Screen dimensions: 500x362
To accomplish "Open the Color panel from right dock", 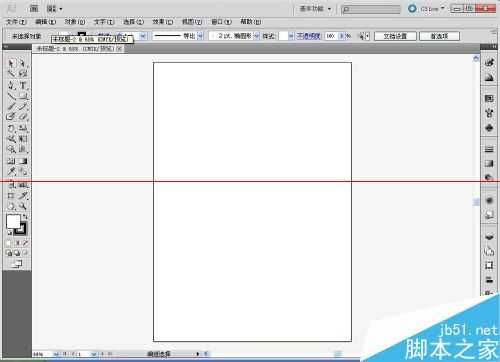I will tap(489, 62).
